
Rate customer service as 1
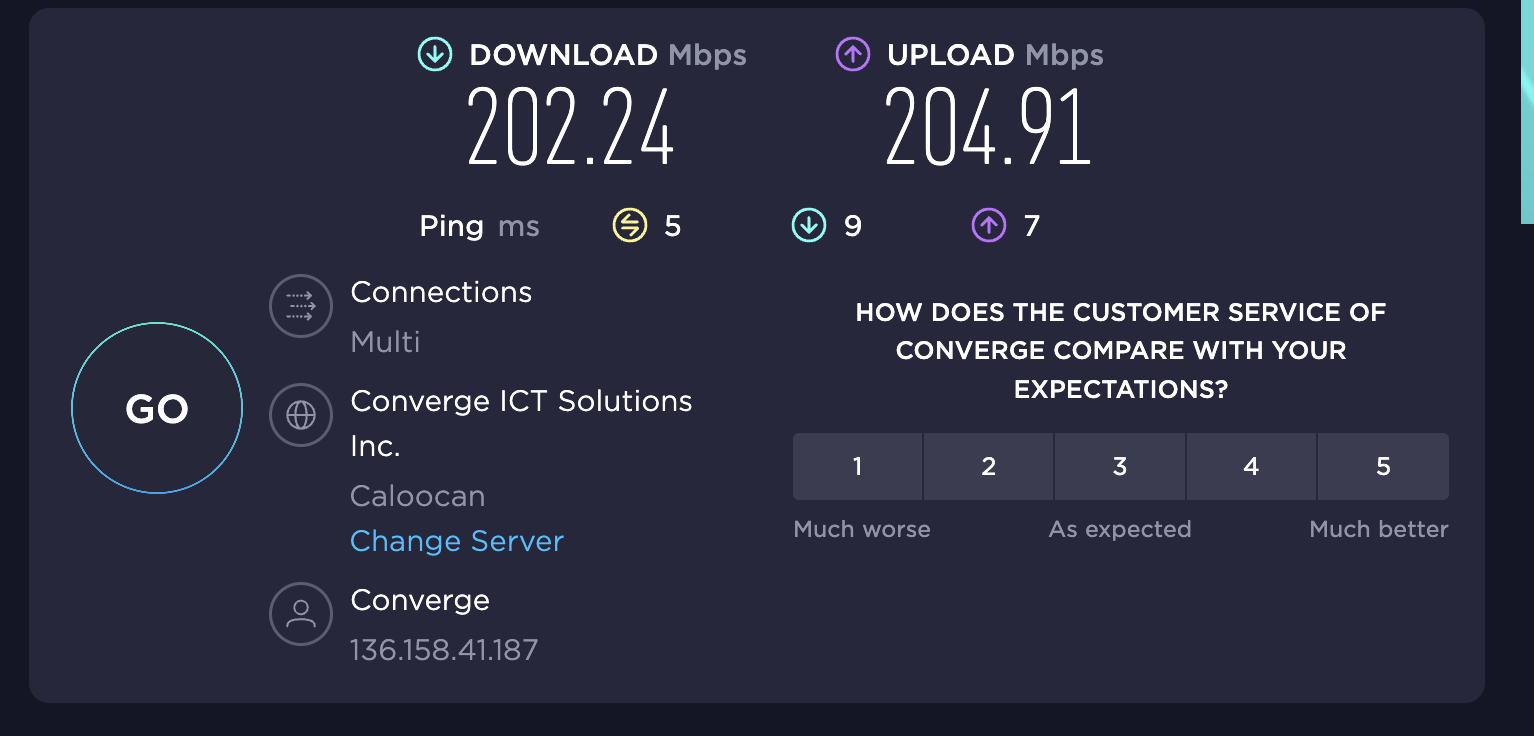857,466
